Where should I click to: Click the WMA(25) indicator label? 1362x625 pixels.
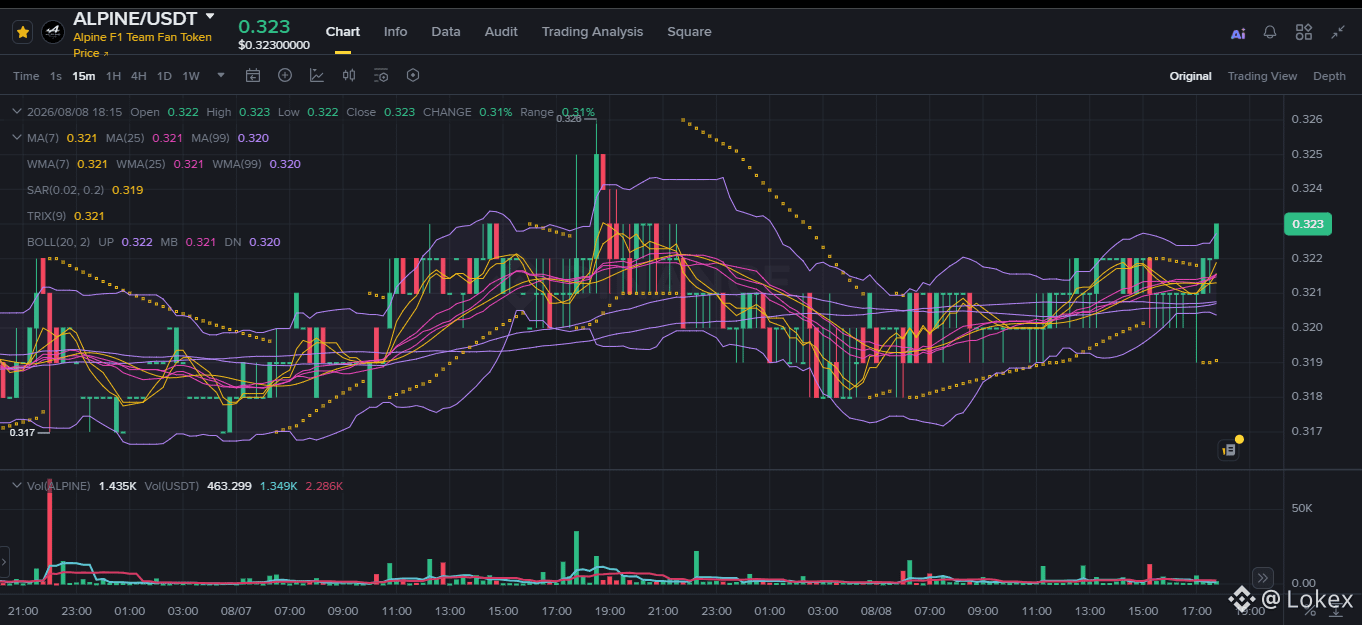140,164
